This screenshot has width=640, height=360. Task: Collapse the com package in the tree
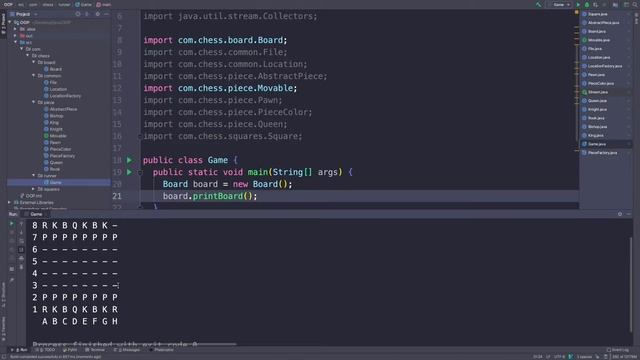point(22,49)
